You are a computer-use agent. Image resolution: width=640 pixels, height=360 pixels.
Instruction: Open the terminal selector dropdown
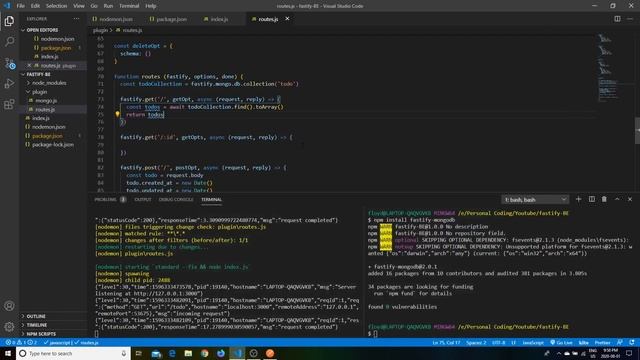[535, 200]
